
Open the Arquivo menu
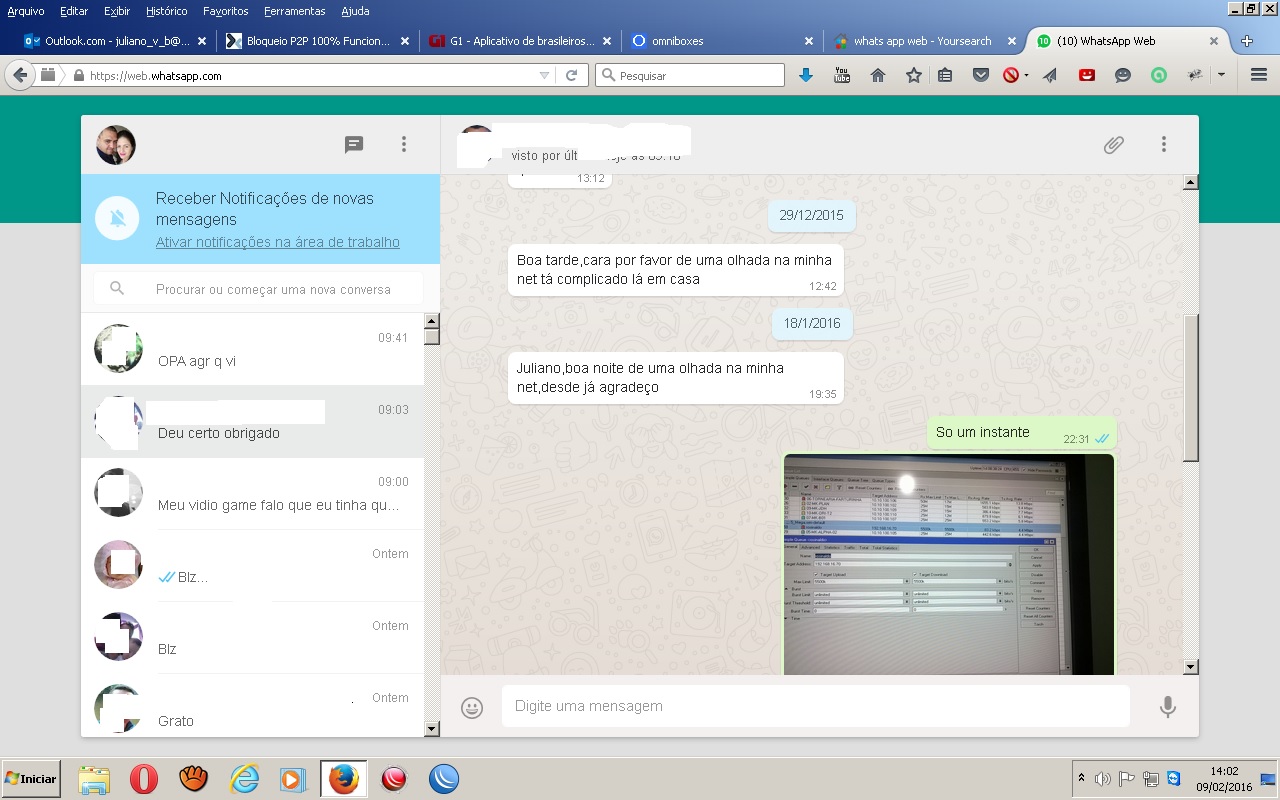tap(26, 11)
